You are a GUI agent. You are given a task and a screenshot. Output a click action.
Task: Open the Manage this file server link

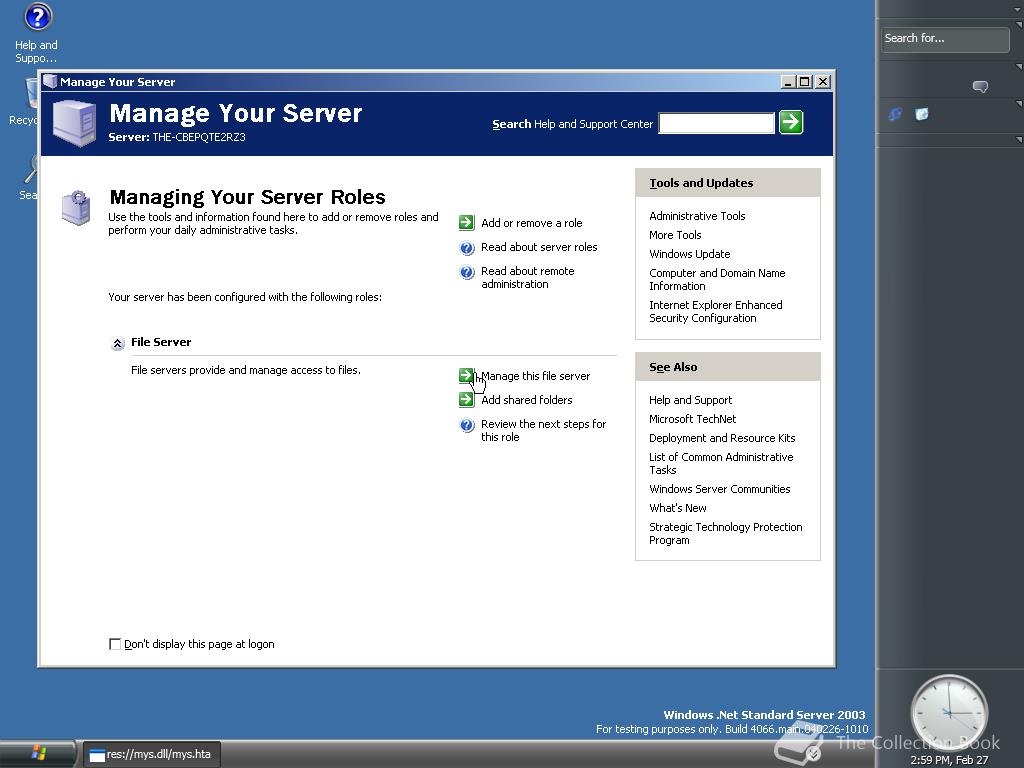coord(536,376)
